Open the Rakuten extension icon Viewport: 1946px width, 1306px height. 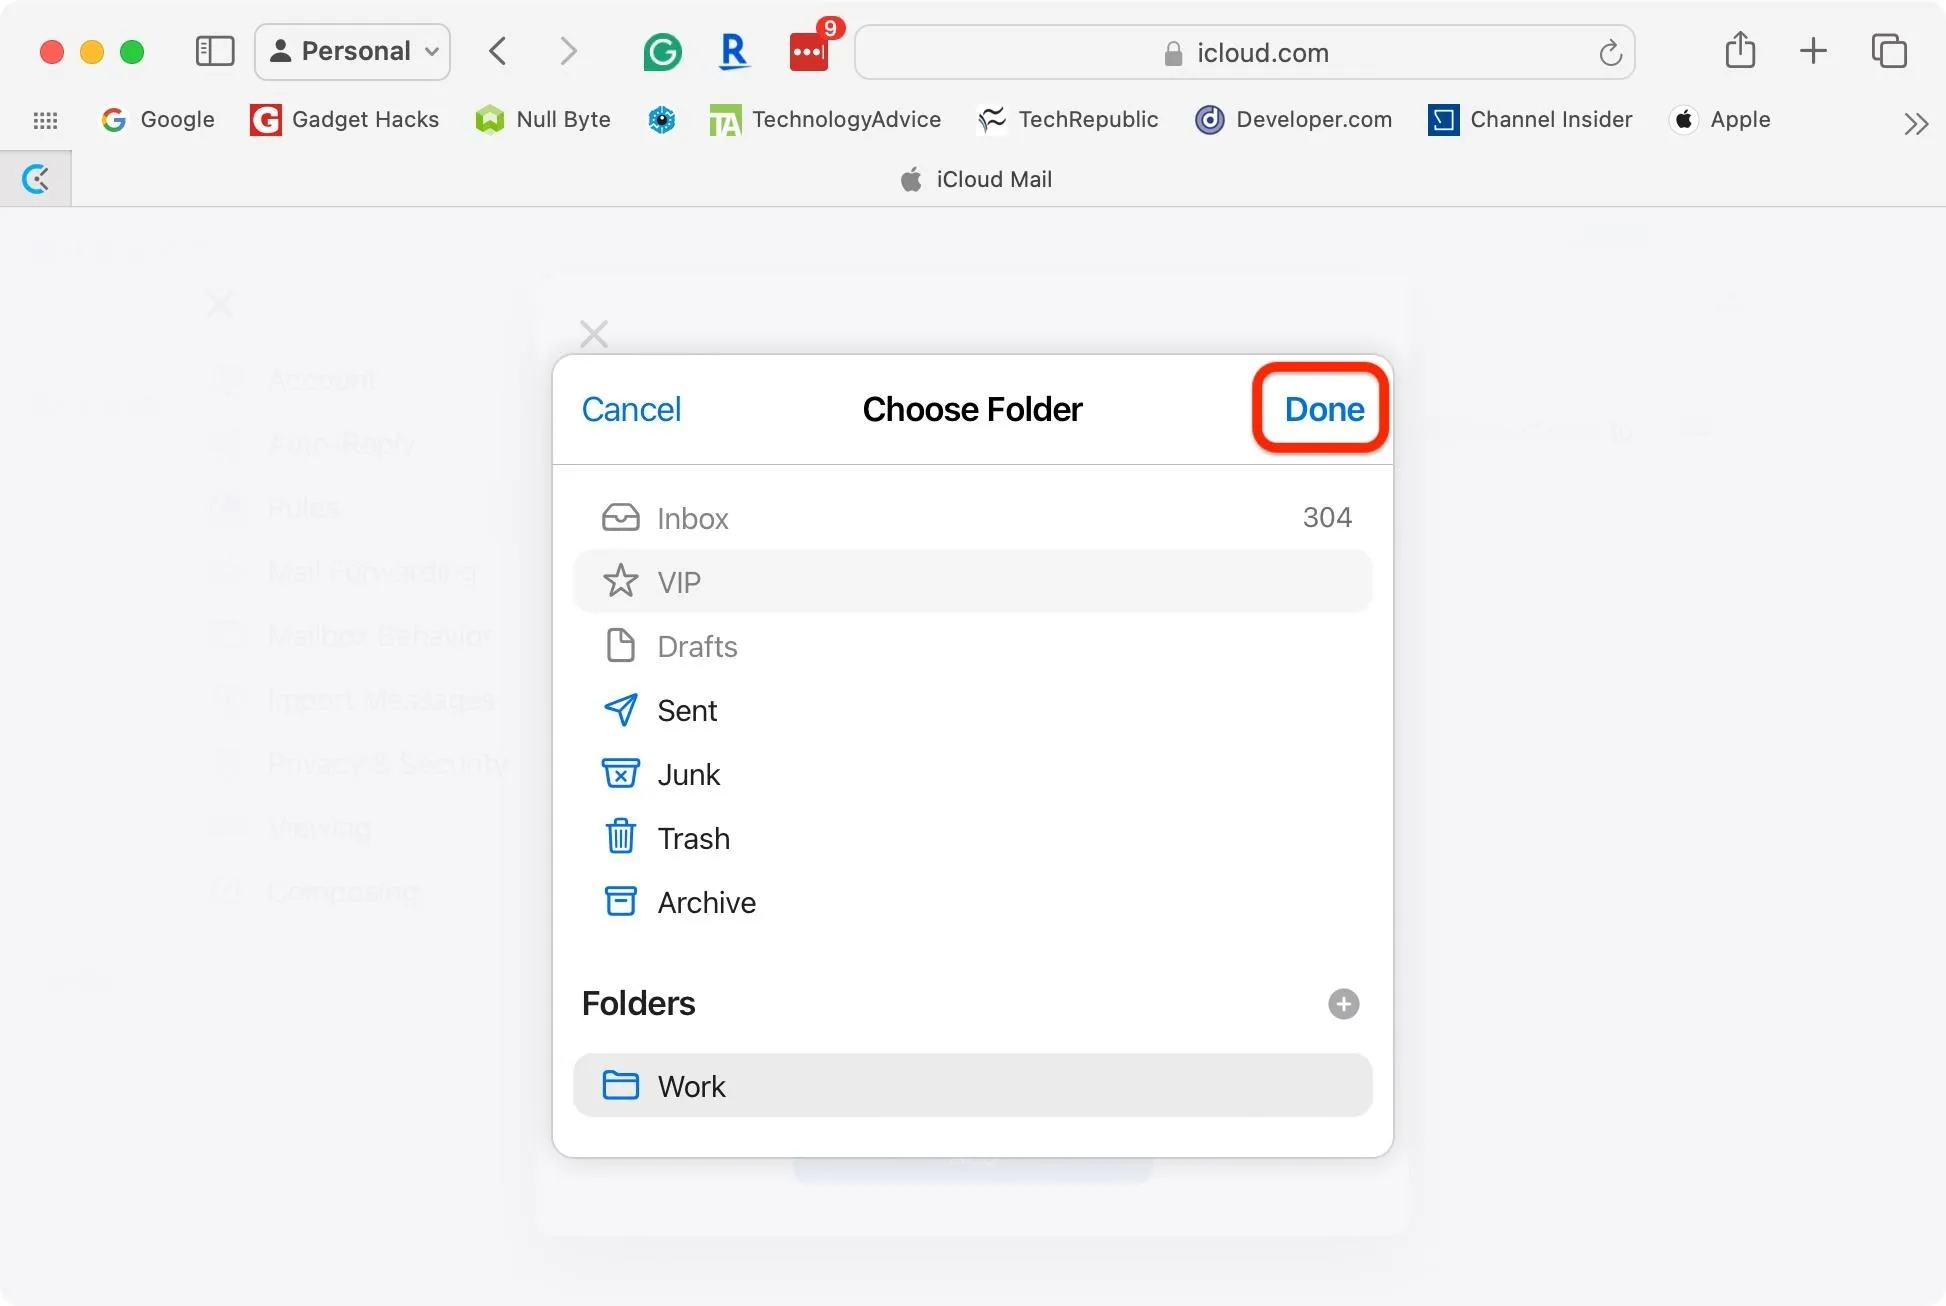point(735,51)
